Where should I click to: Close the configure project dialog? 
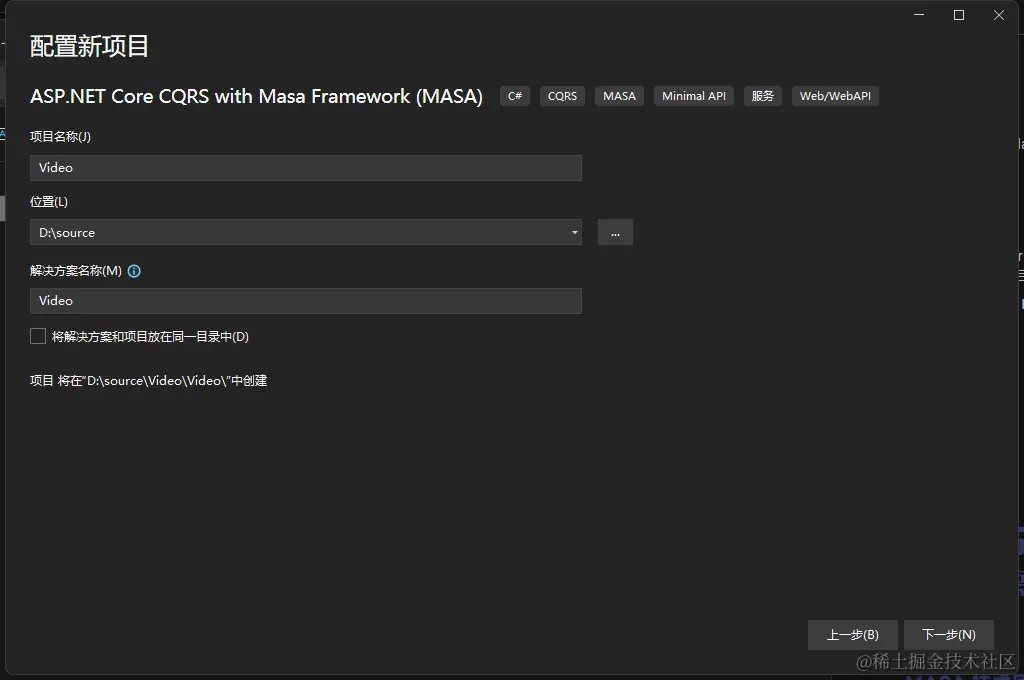click(999, 15)
